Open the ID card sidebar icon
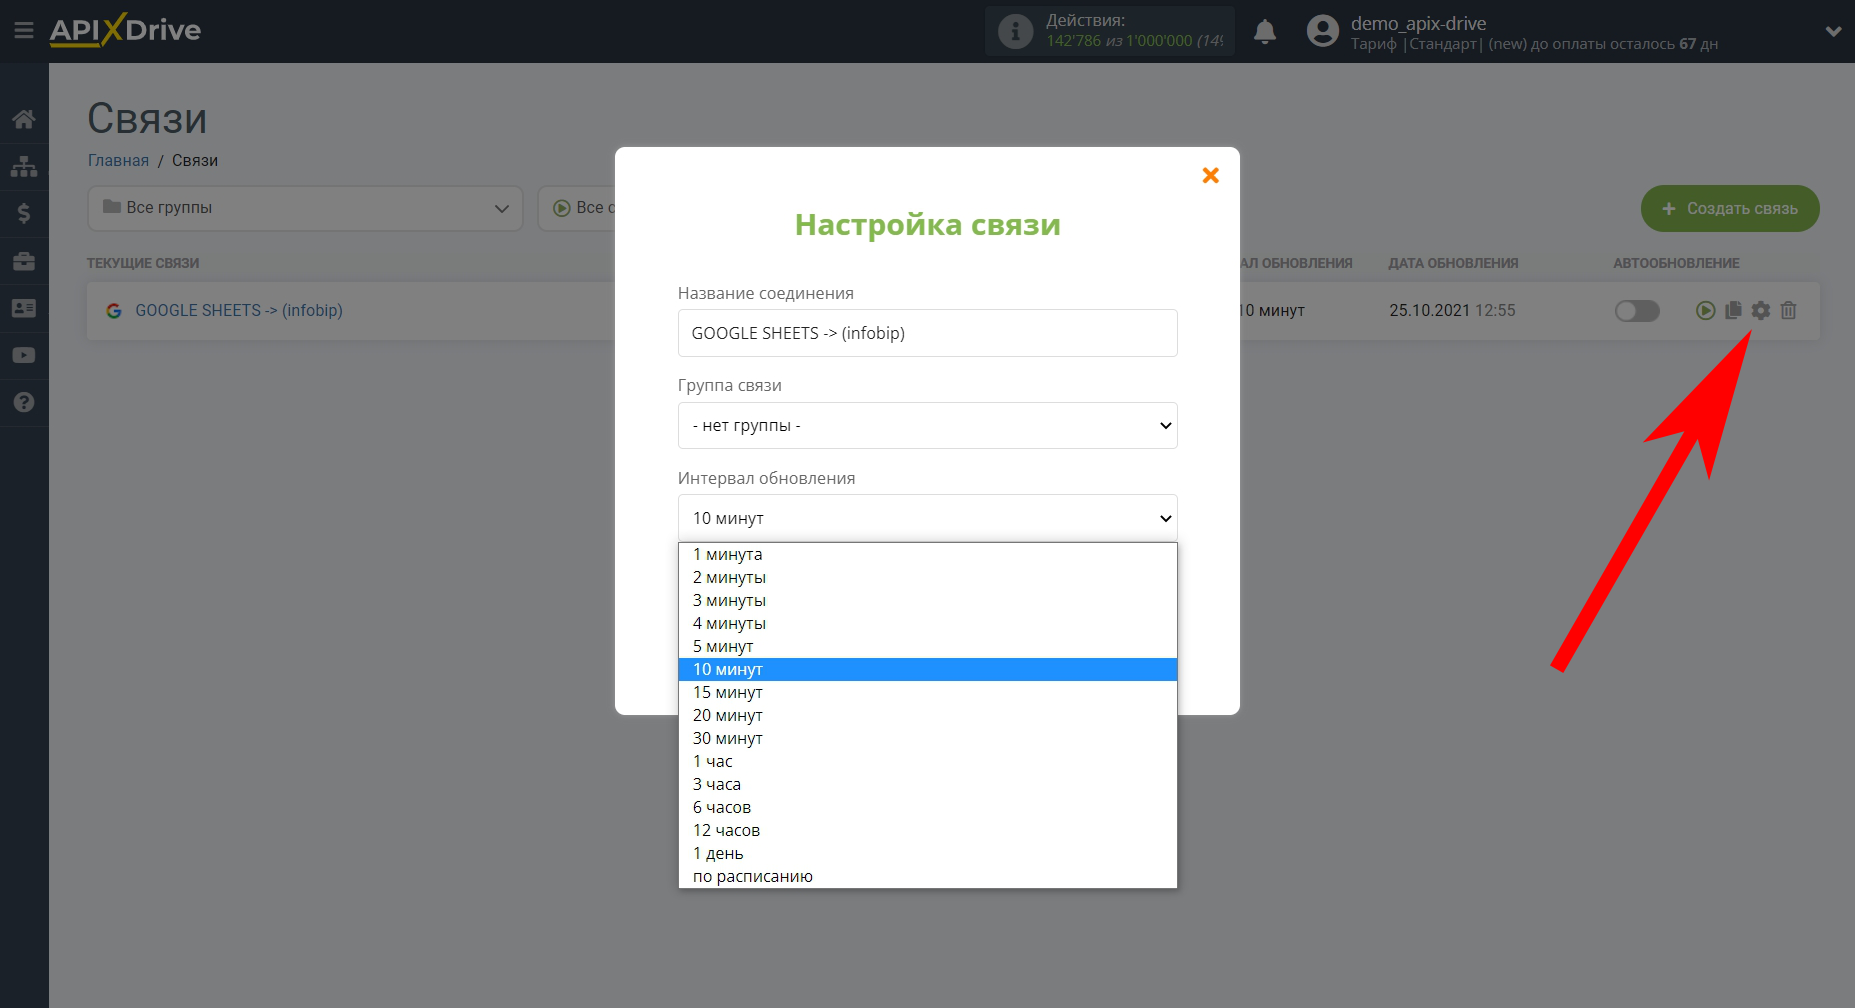1855x1008 pixels. 24,308
